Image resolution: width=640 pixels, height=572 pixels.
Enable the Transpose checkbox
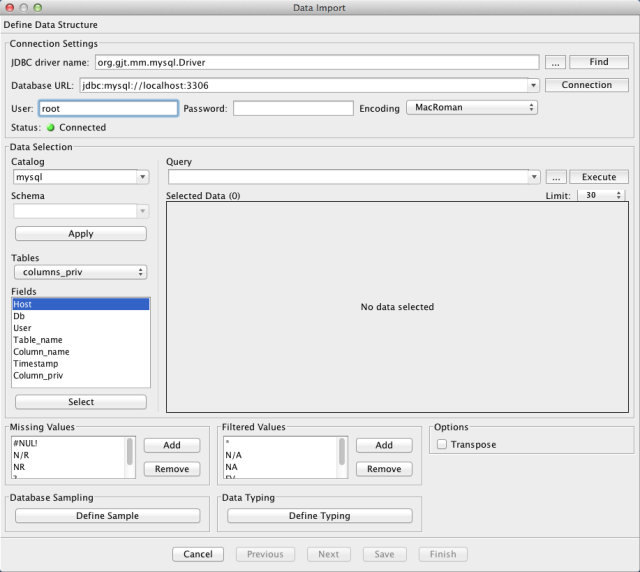point(442,444)
